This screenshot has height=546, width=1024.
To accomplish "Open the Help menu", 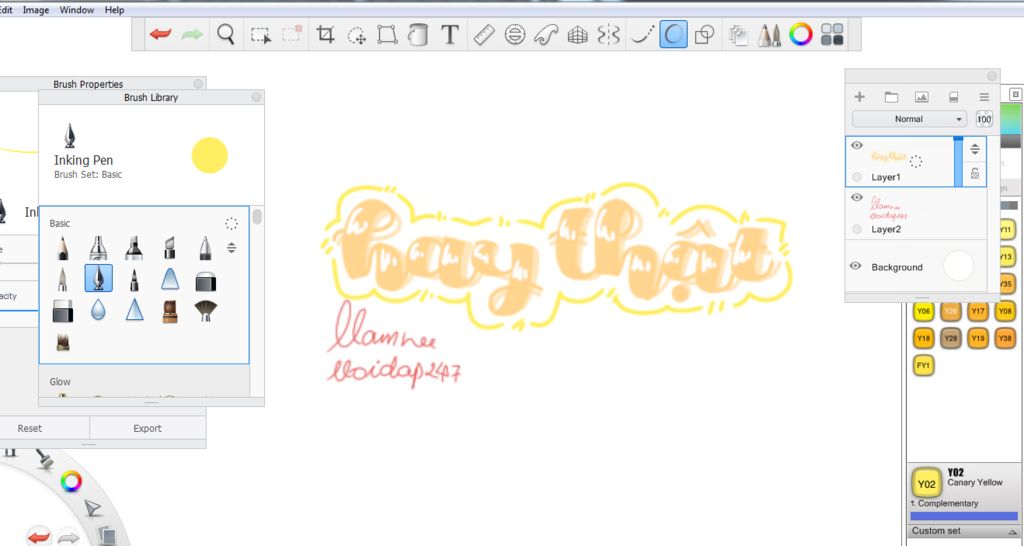I will point(114,10).
